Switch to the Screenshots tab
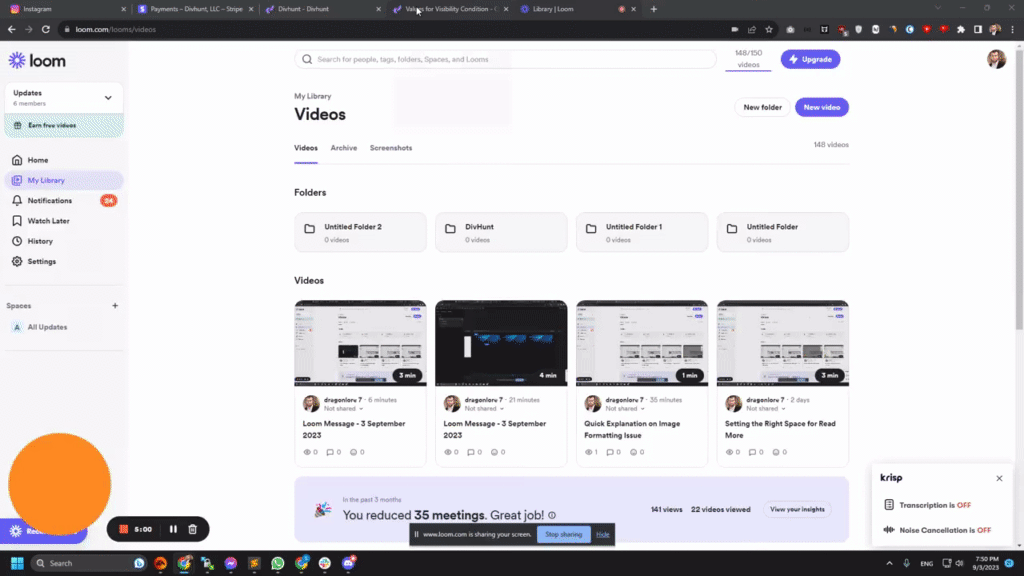 tap(391, 148)
